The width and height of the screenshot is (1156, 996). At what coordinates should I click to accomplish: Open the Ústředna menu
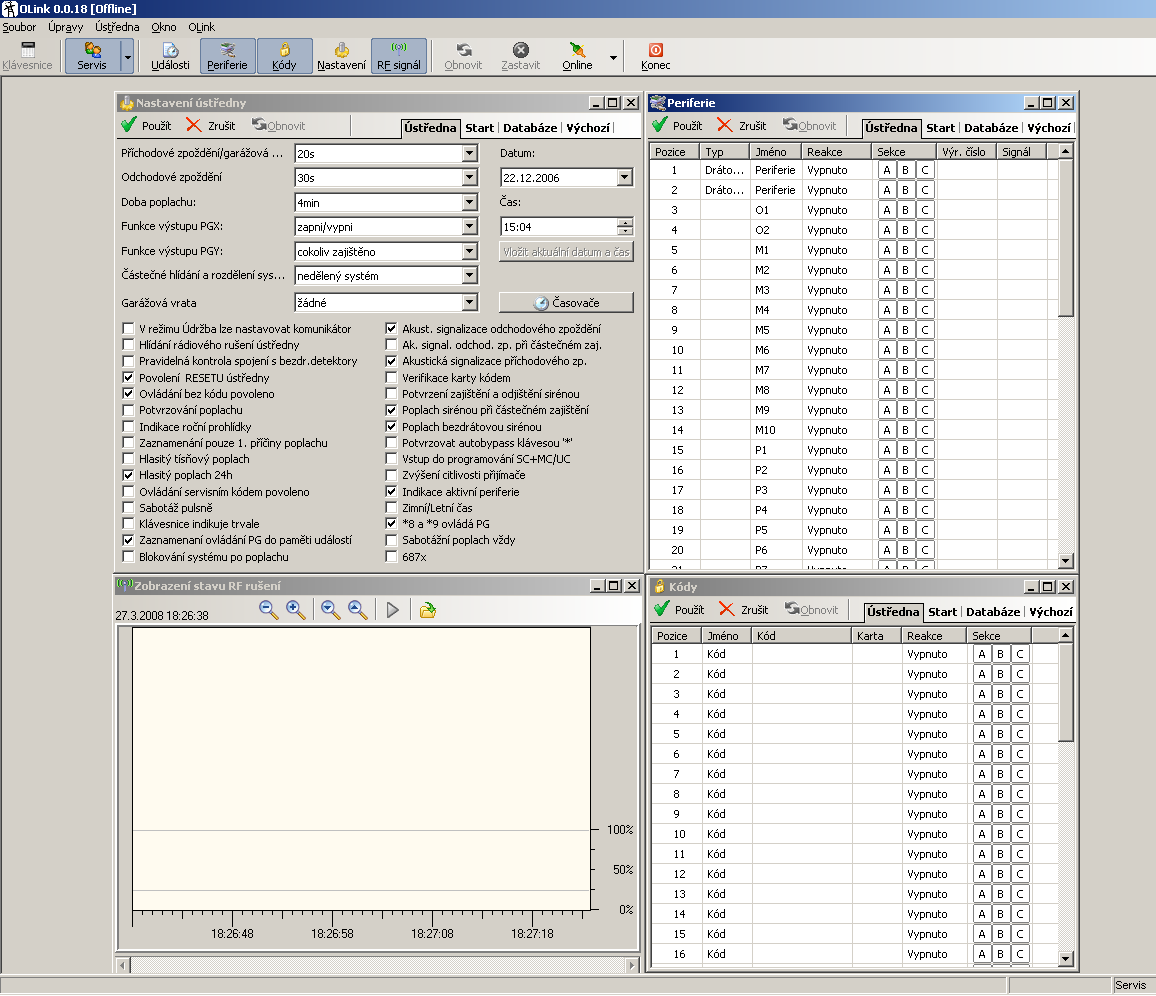pyautogui.click(x=116, y=27)
